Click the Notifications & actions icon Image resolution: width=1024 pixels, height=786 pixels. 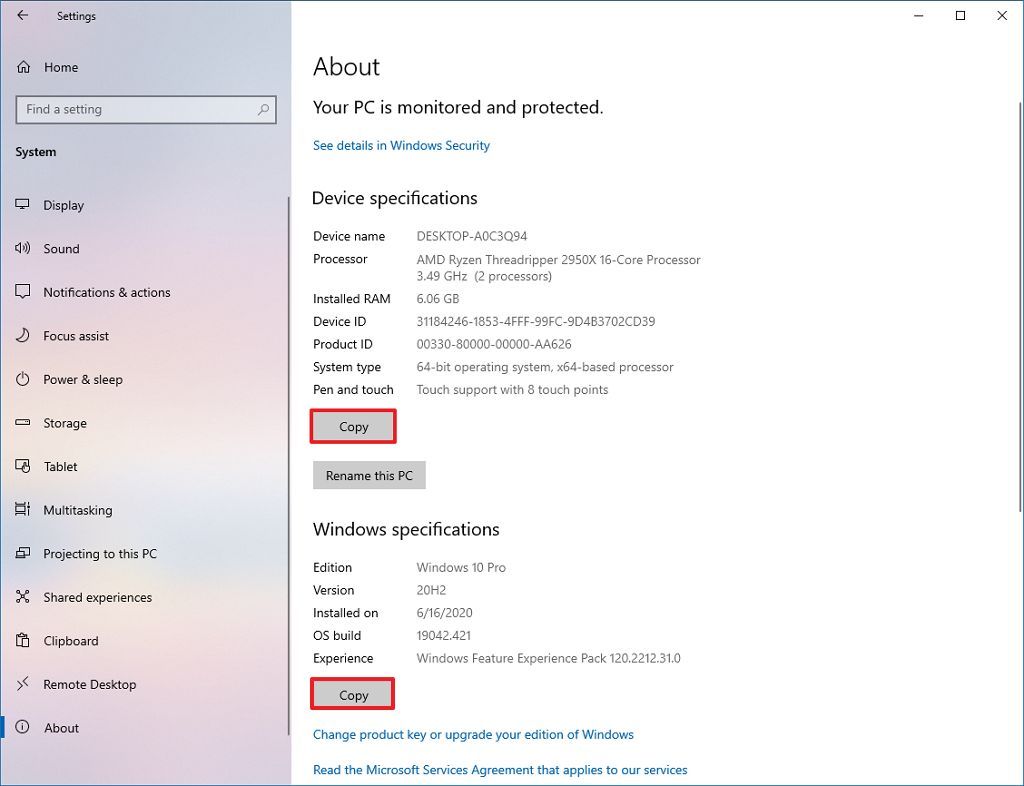(23, 292)
